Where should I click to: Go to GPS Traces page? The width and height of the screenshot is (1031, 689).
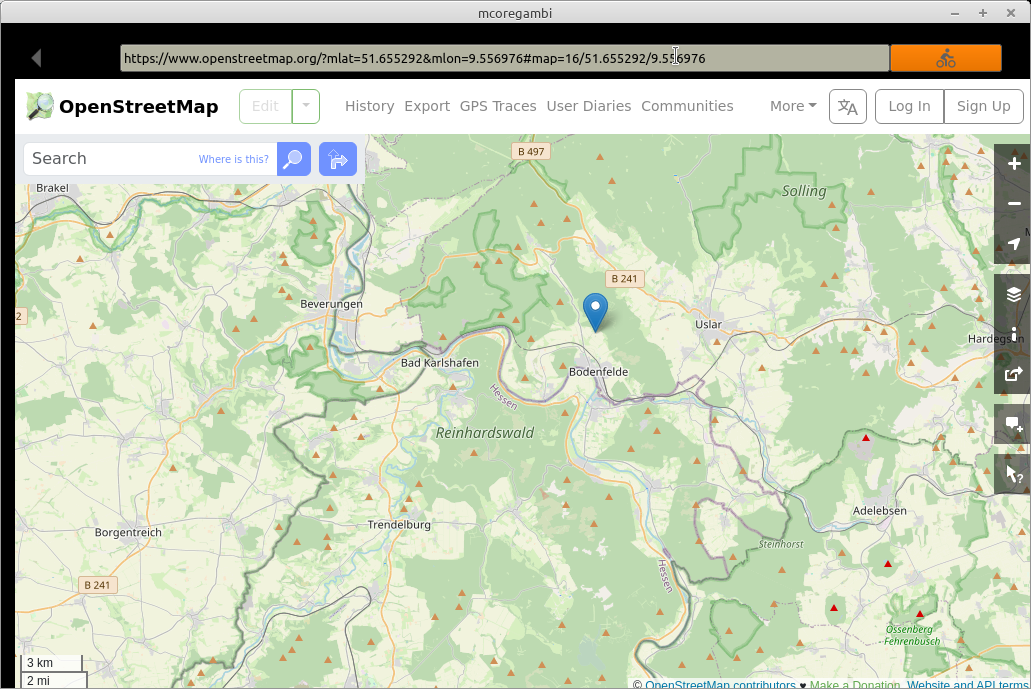tap(498, 106)
